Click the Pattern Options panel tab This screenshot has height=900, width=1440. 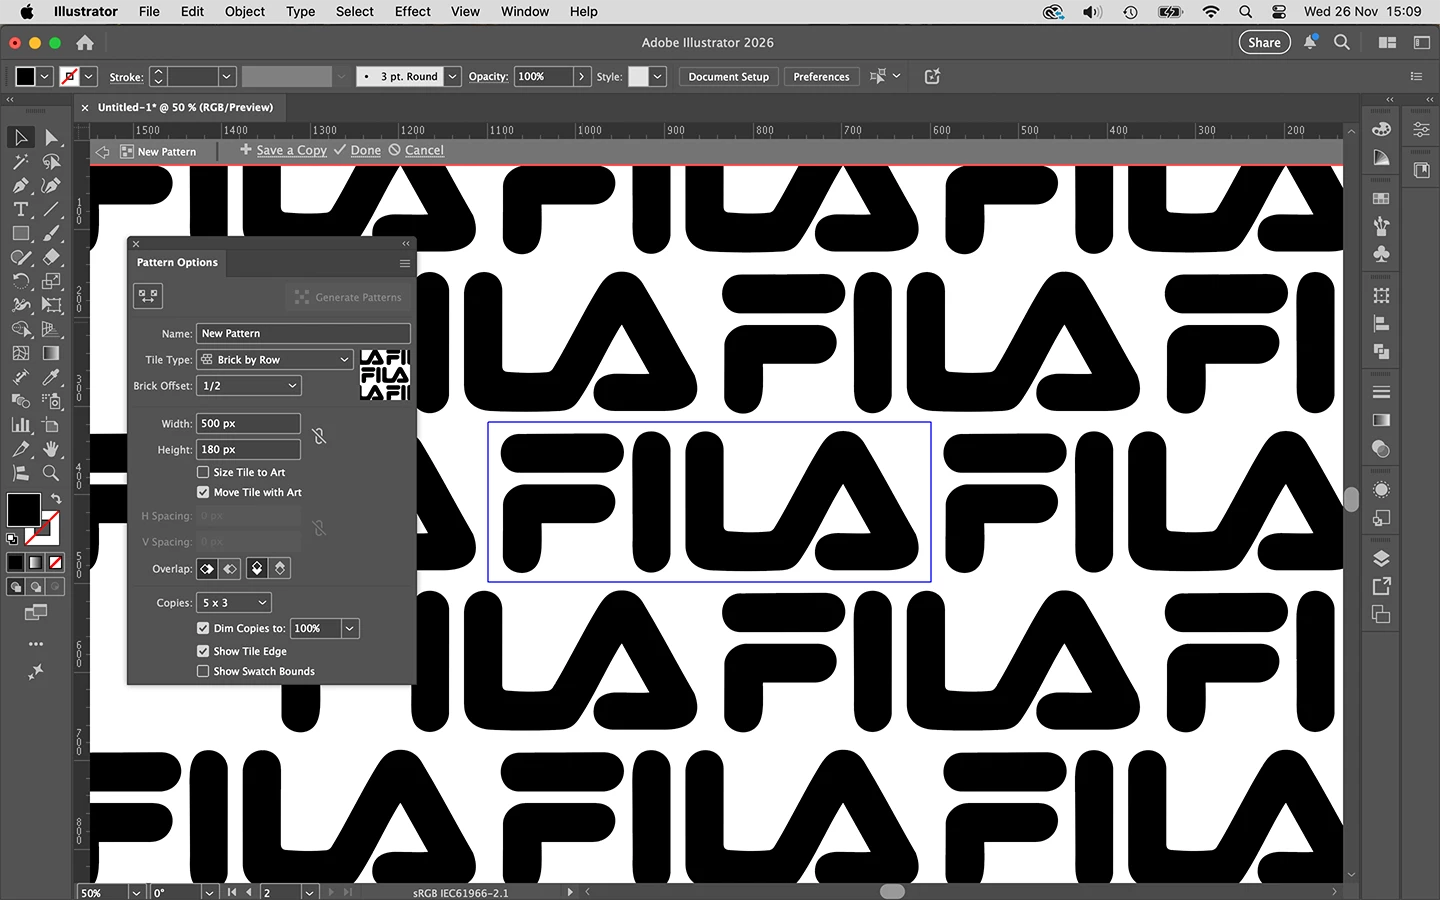tap(177, 262)
